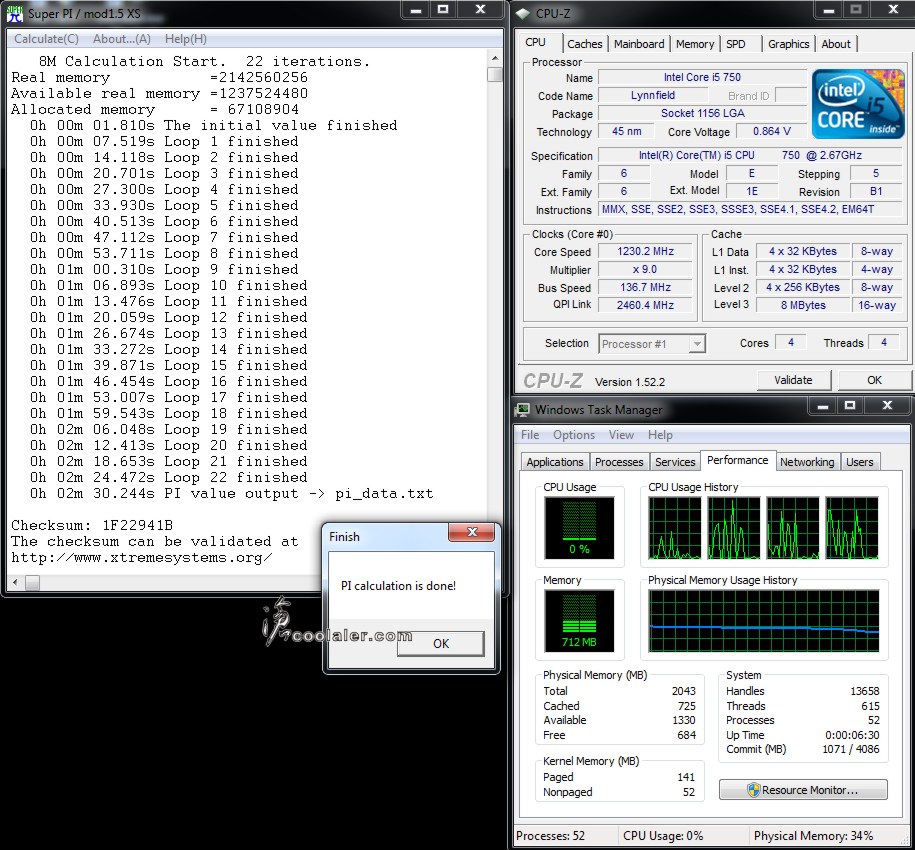The width and height of the screenshot is (915, 850).
Task: Close the Finish dialog with the X
Action: 472,531
